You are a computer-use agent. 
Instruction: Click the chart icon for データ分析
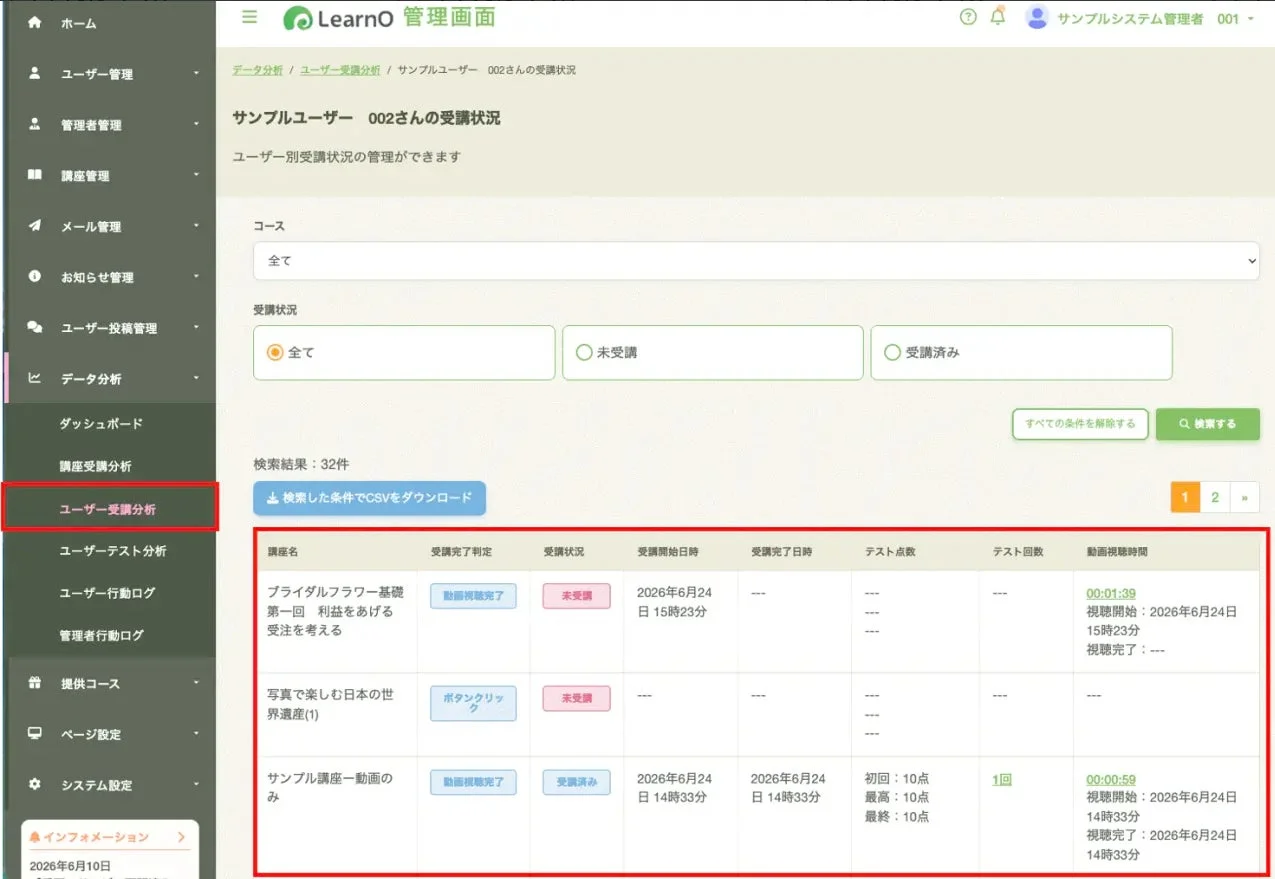35,378
